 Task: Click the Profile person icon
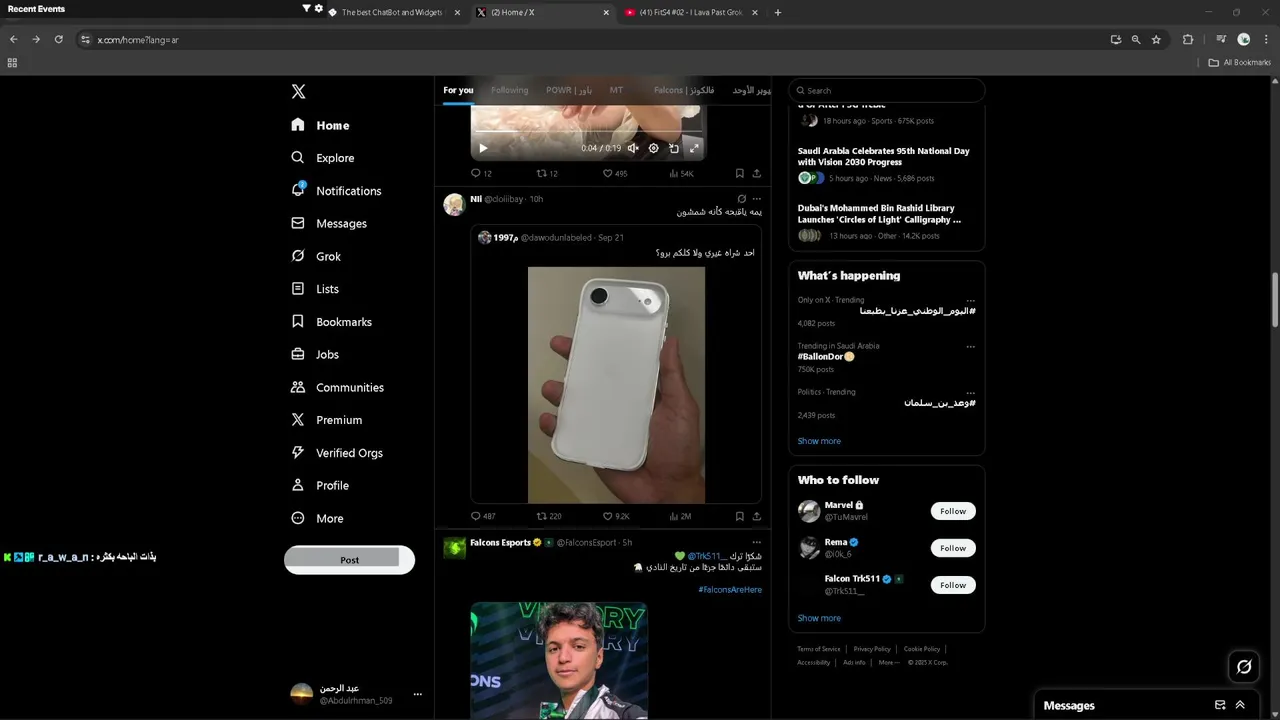click(297, 485)
